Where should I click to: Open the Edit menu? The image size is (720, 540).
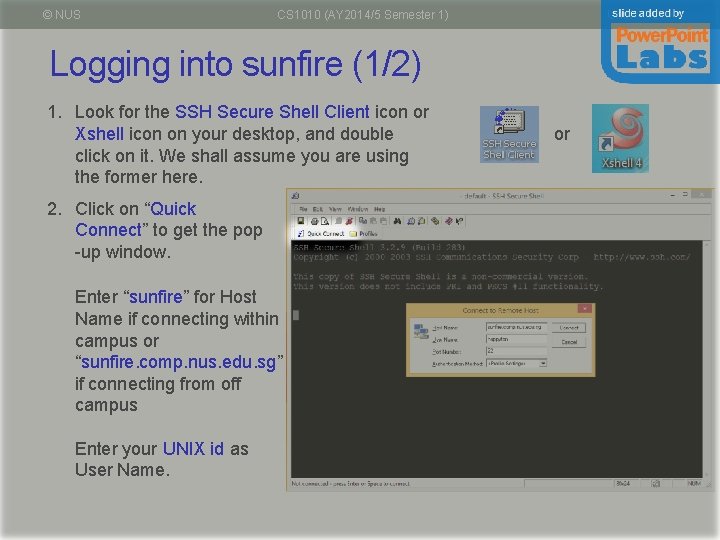tap(318, 209)
